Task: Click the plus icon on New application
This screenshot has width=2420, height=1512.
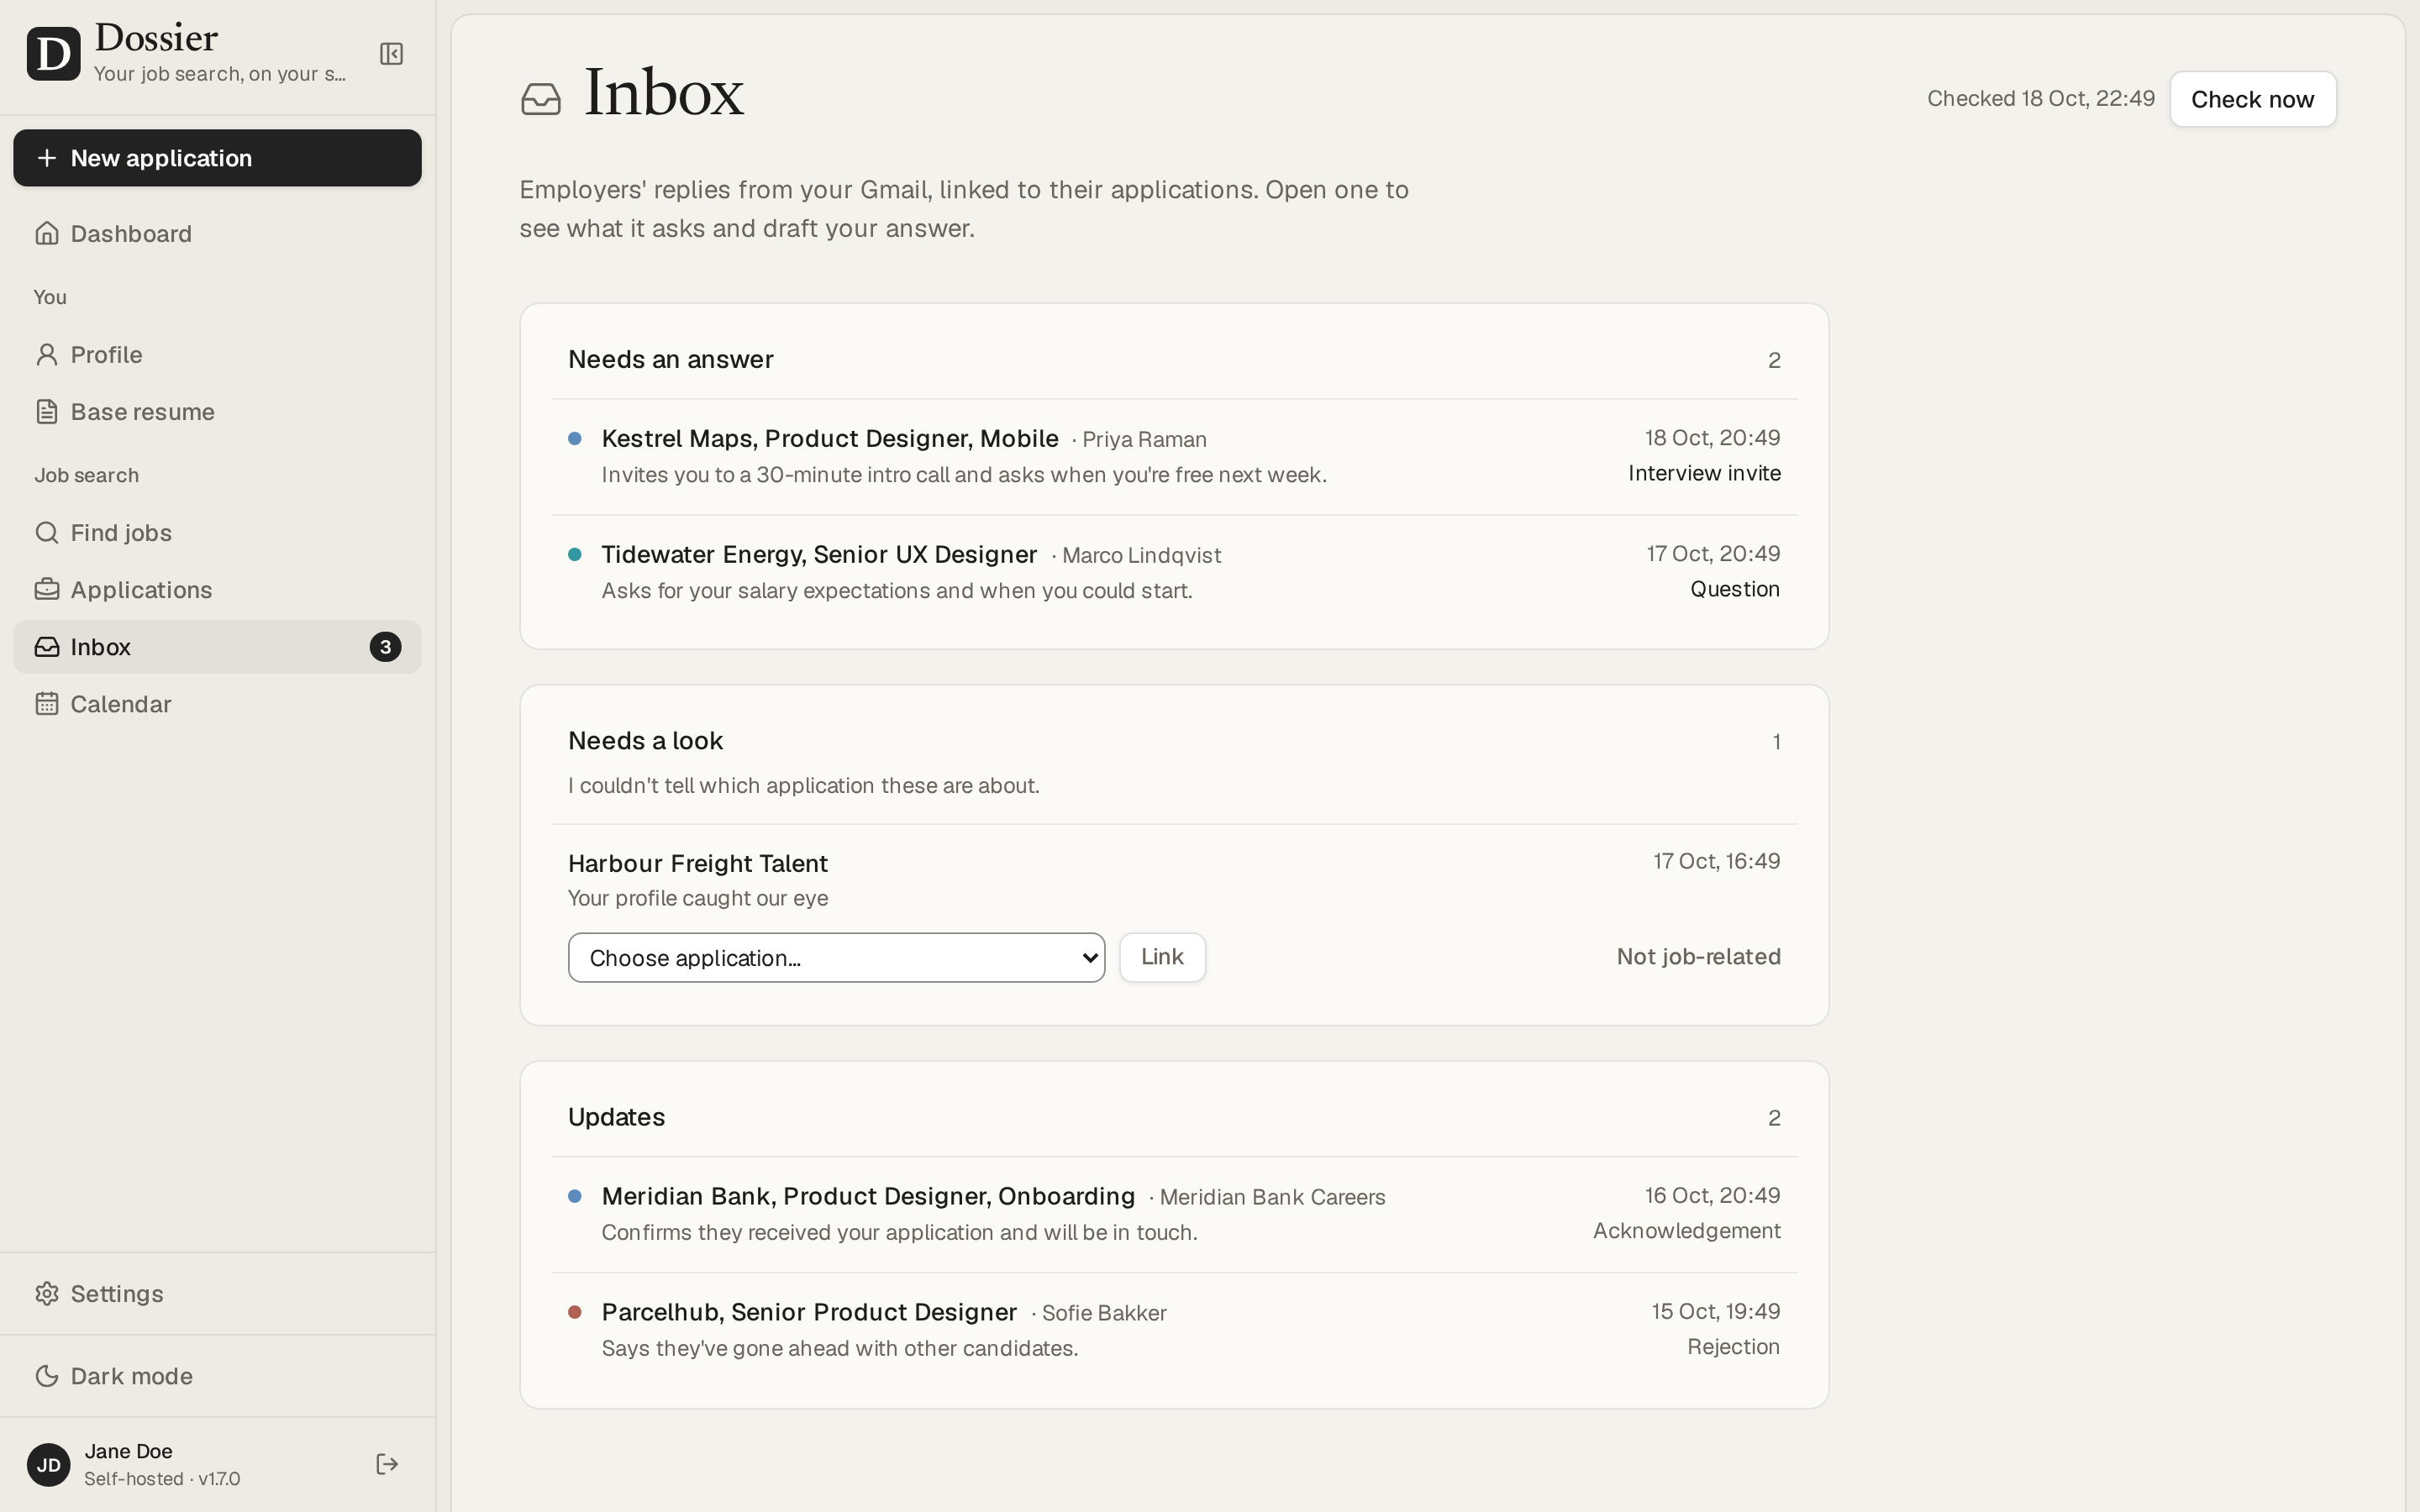Action: pos(47,158)
